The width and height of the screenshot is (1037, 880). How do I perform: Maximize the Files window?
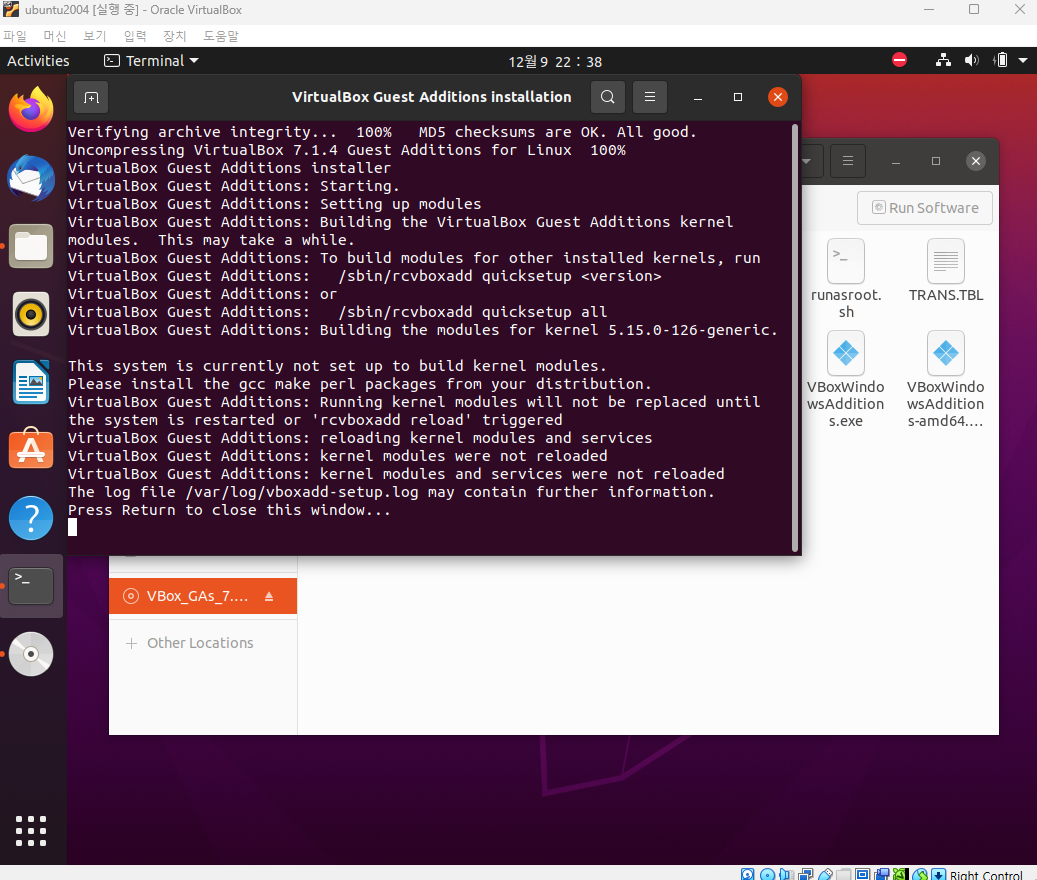click(936, 161)
